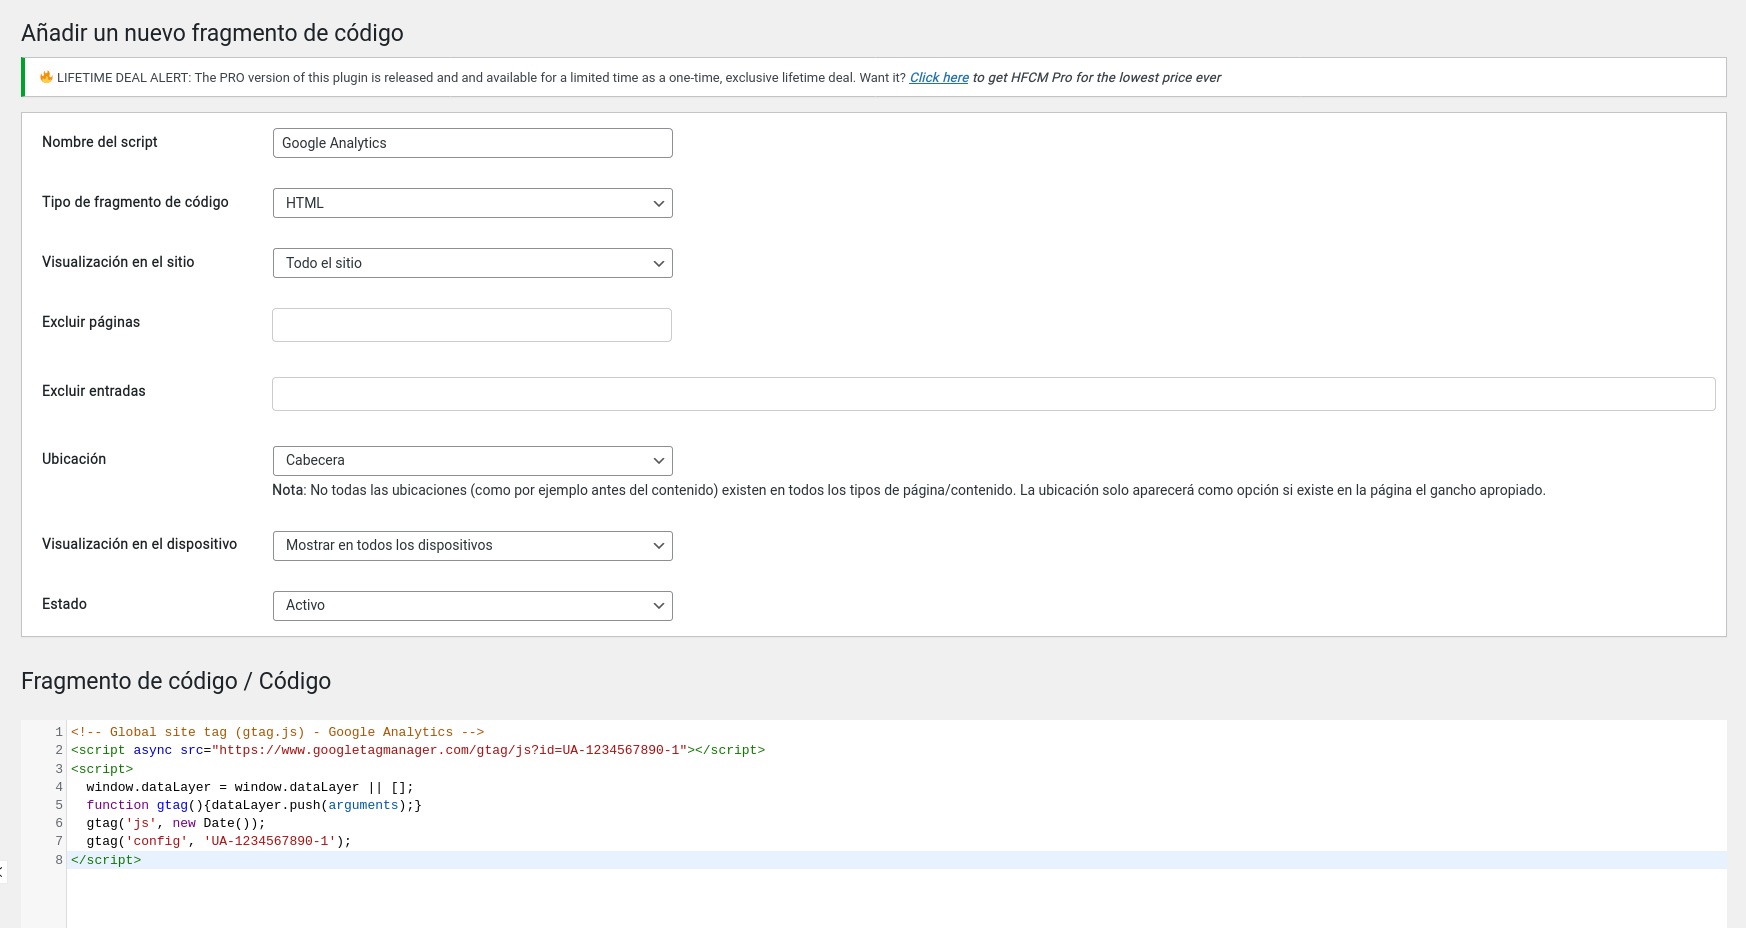Screen dimensions: 1746x928
Task: Click the 'Nombre del script' label
Action: pos(100,142)
